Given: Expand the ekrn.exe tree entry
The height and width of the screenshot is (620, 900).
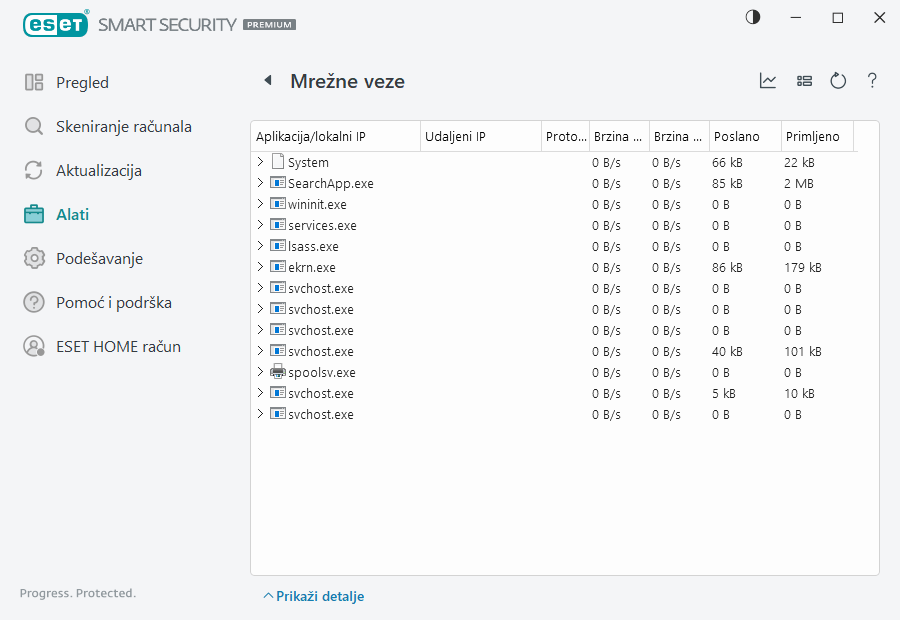Looking at the screenshot, I should [261, 267].
